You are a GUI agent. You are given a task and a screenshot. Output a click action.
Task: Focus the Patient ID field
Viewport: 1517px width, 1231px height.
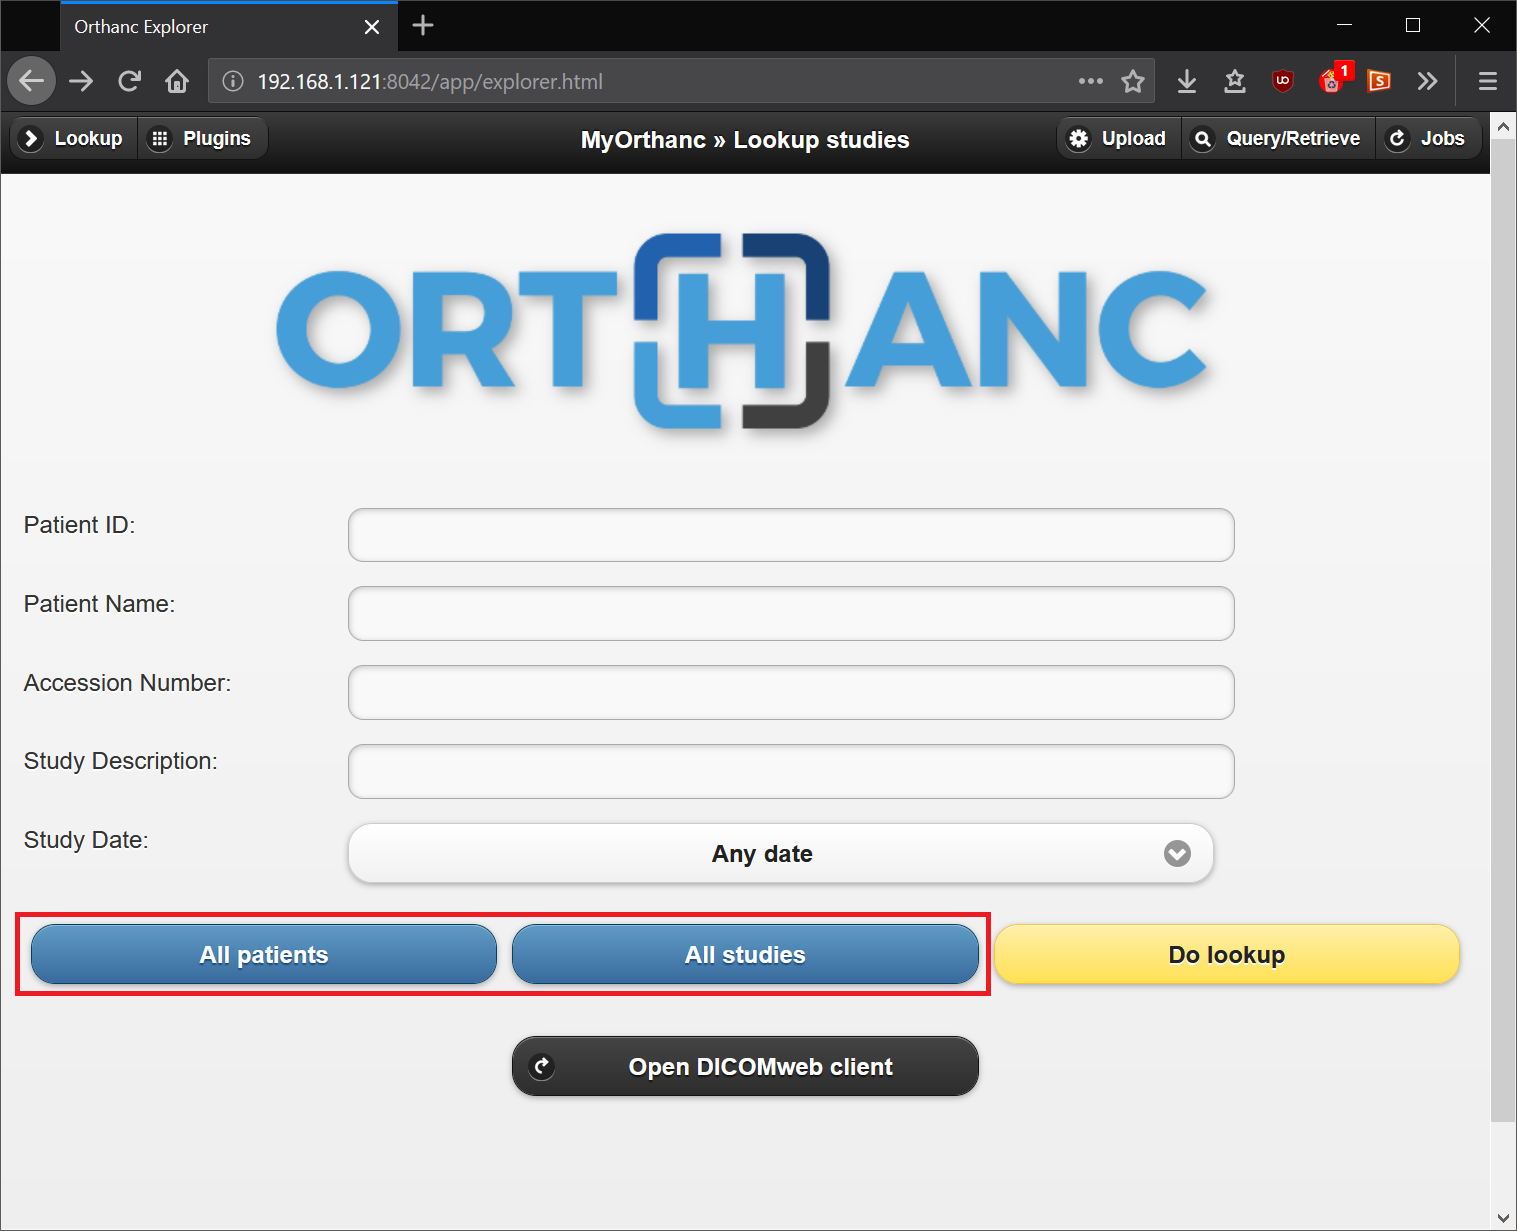791,535
